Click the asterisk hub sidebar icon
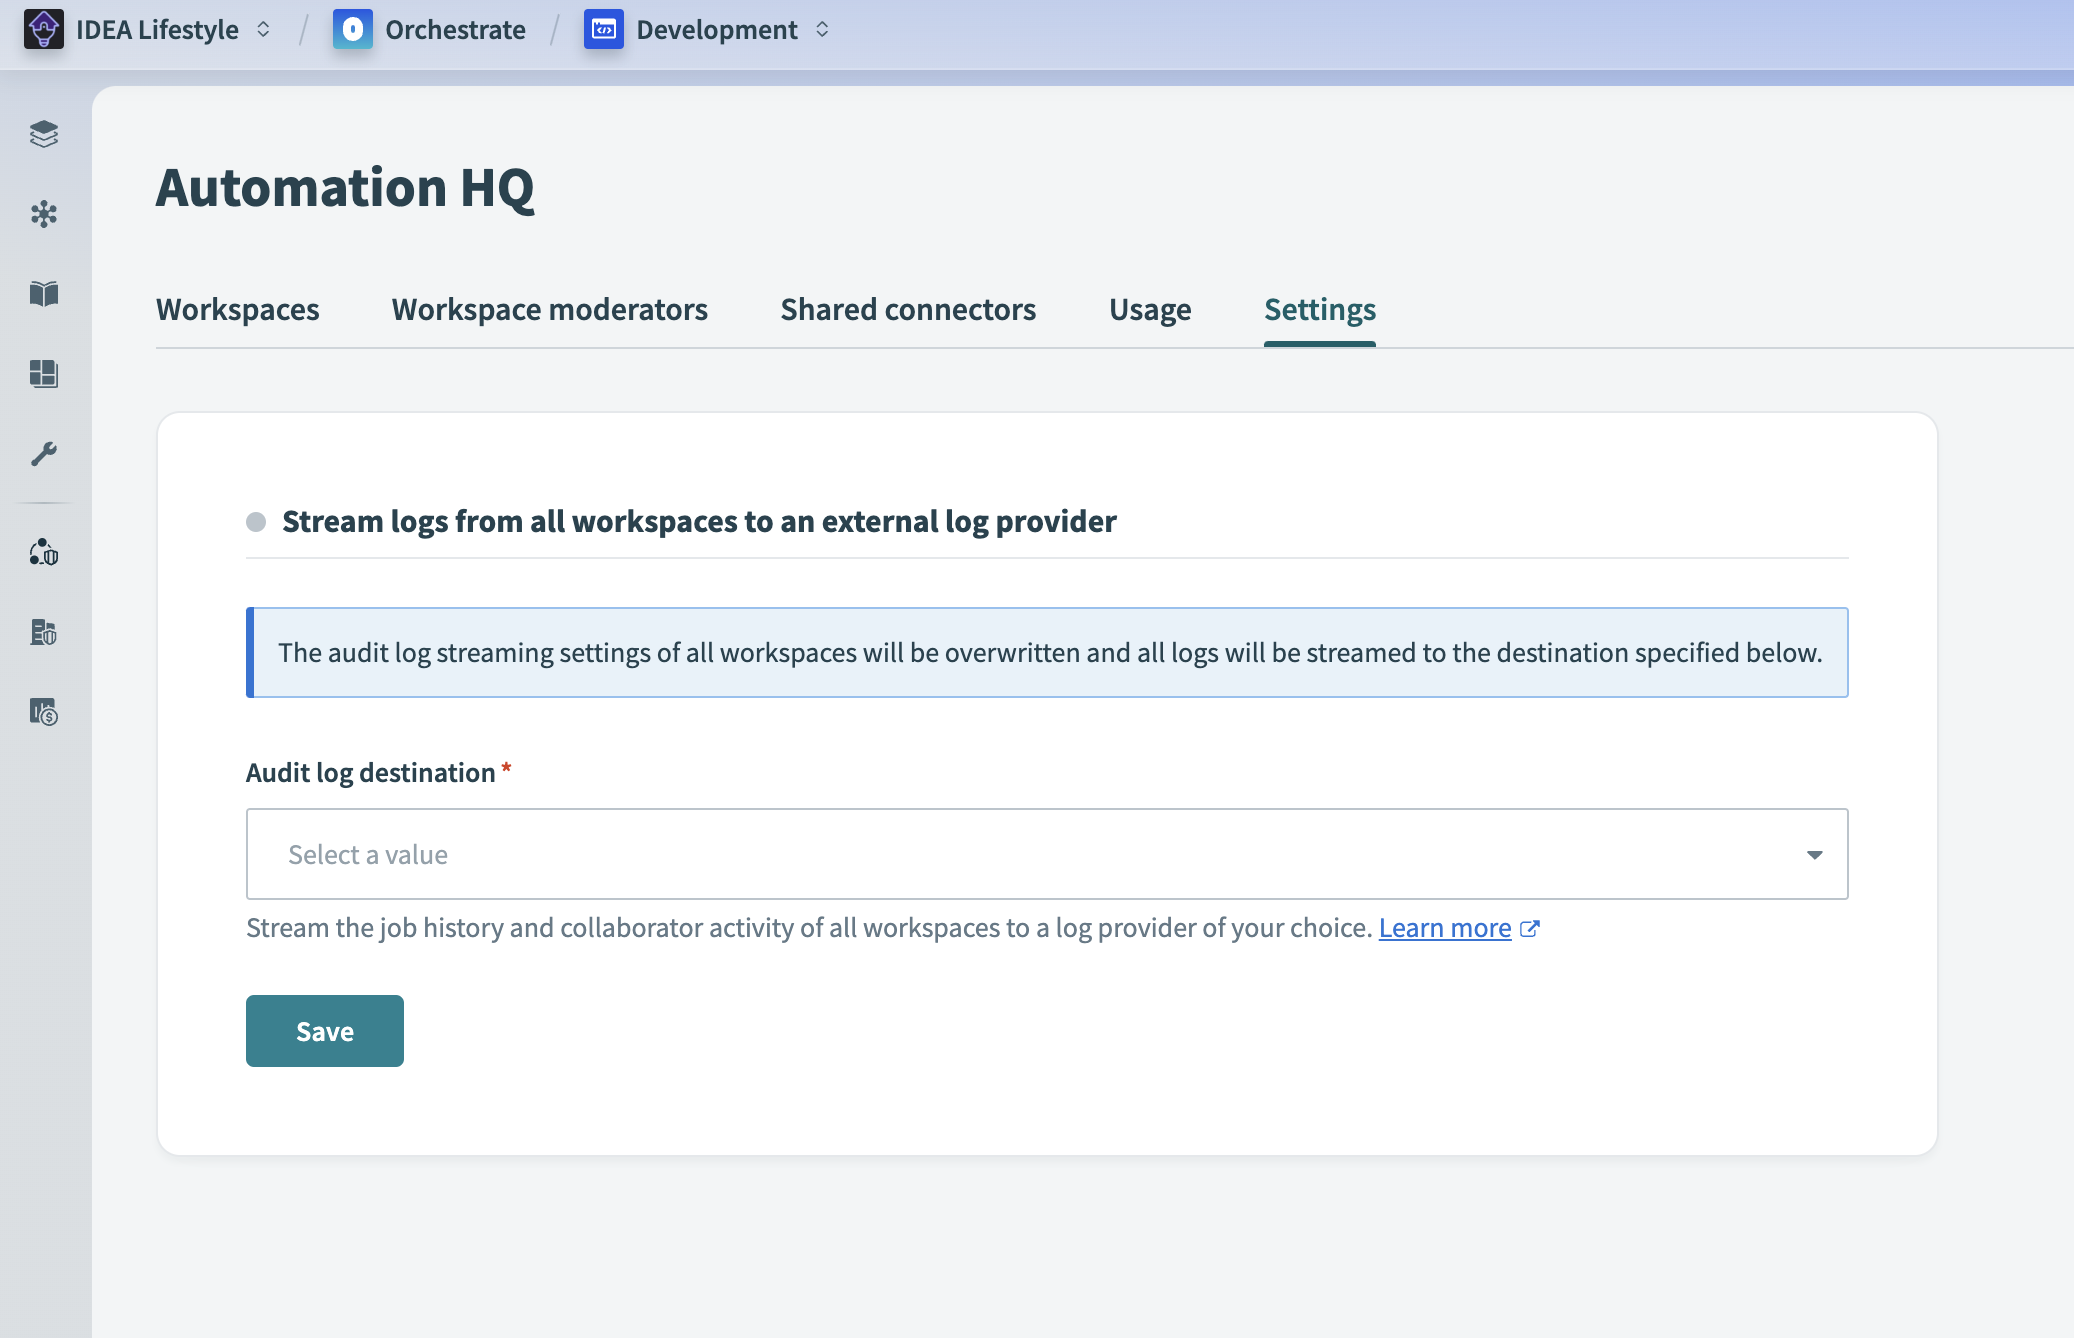This screenshot has width=2074, height=1338. [x=44, y=214]
